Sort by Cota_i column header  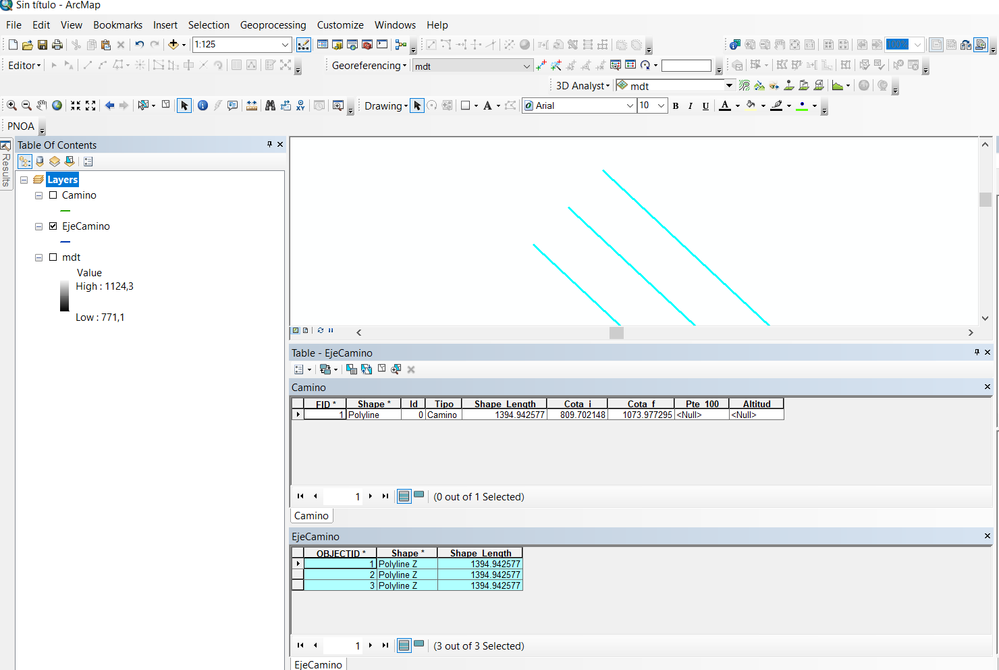coord(577,404)
